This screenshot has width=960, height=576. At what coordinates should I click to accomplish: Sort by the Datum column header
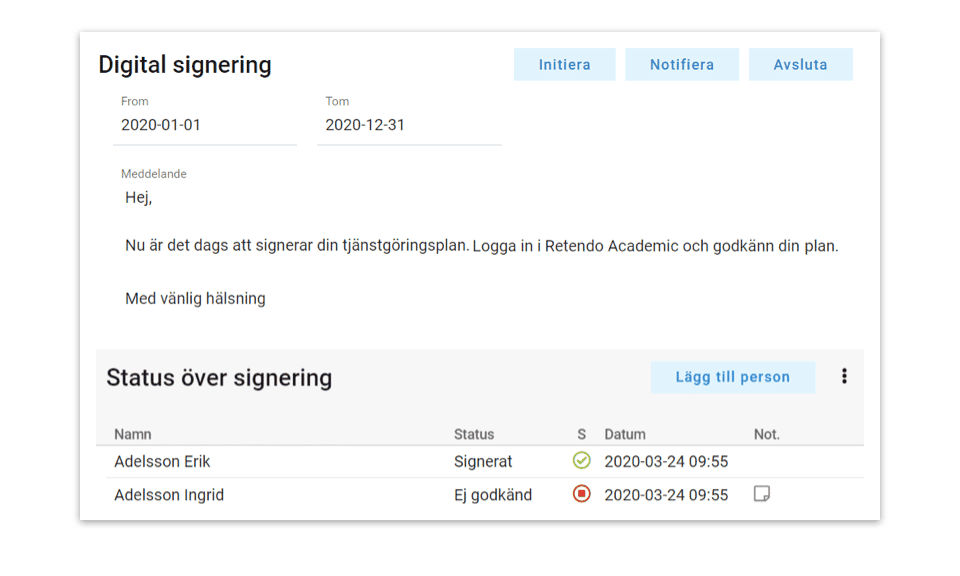tap(625, 434)
